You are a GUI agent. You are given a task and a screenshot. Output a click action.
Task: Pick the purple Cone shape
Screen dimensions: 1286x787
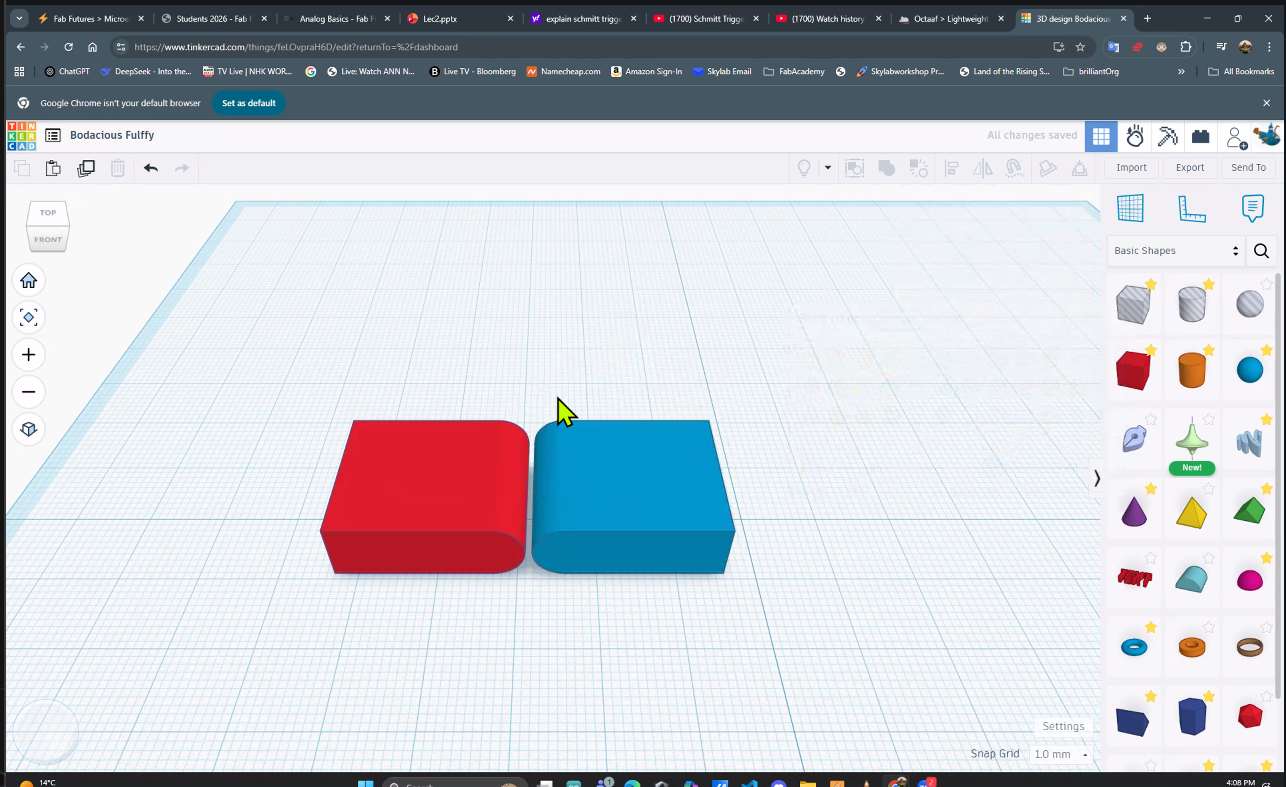coord(1134,511)
